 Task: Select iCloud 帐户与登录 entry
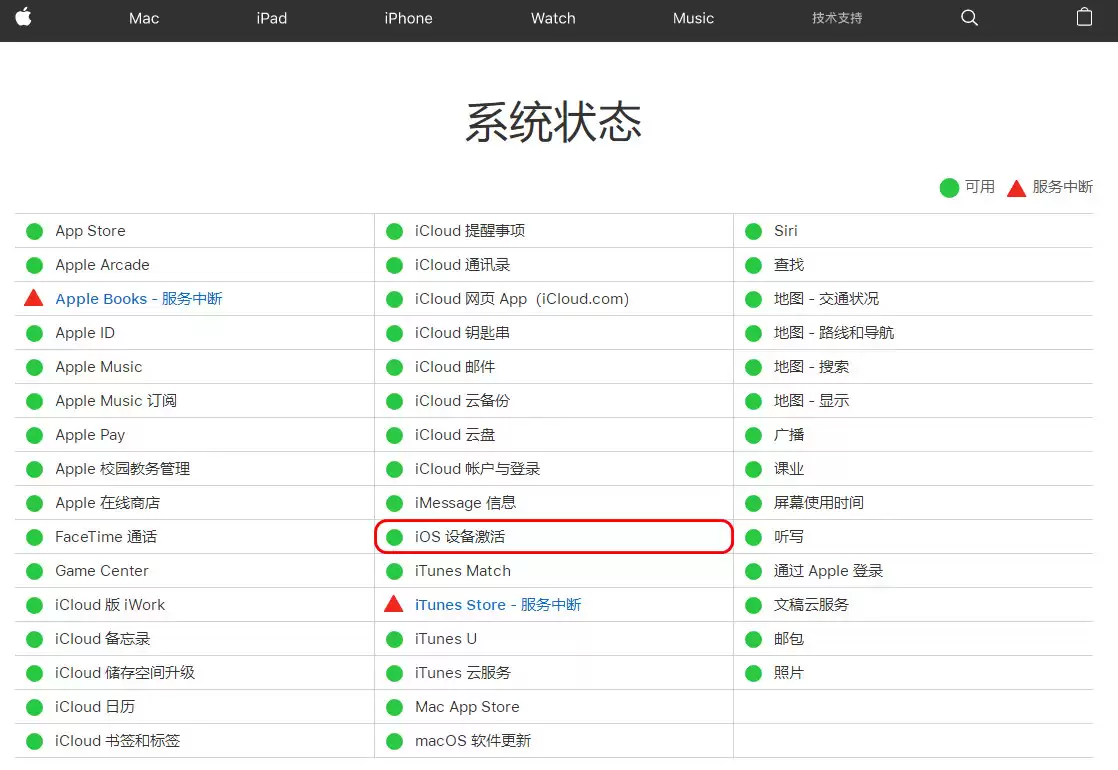click(x=478, y=469)
